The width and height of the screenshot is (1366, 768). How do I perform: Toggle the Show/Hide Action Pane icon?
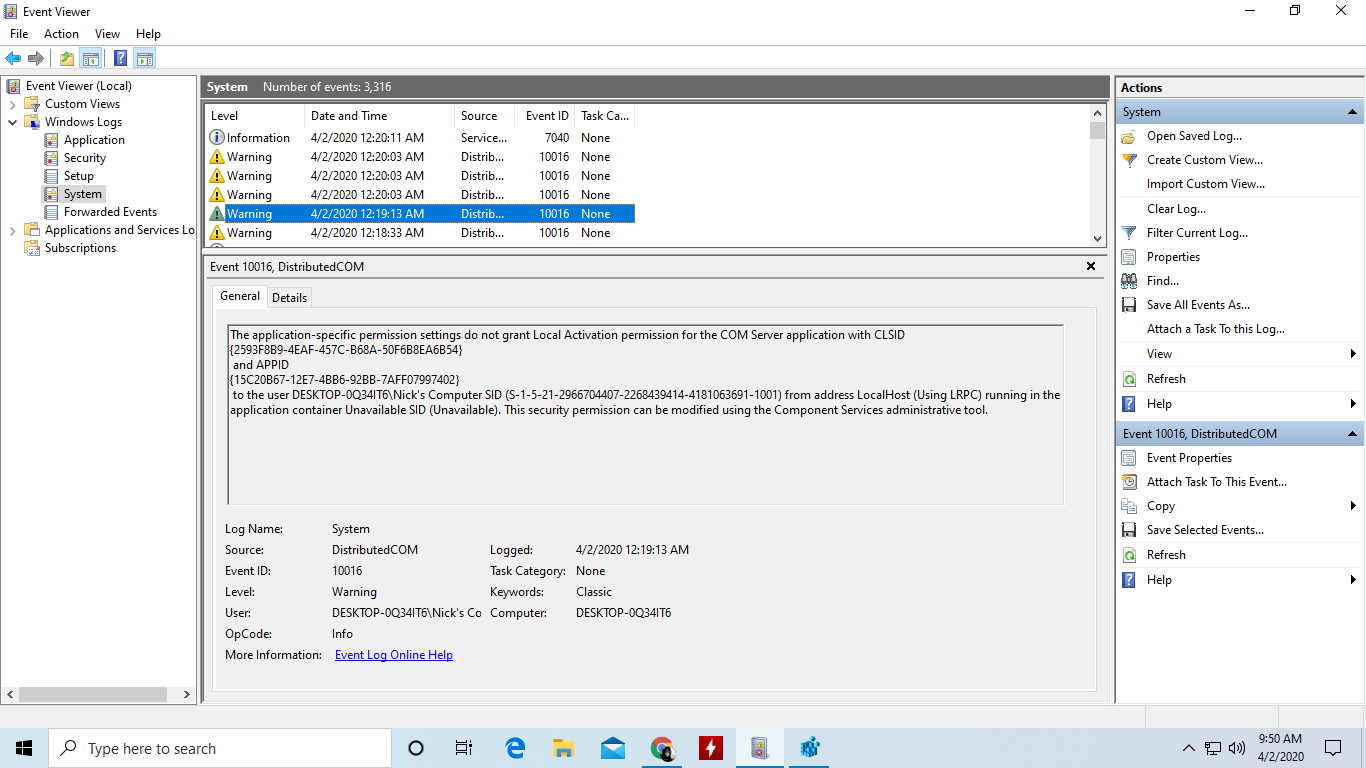click(144, 58)
